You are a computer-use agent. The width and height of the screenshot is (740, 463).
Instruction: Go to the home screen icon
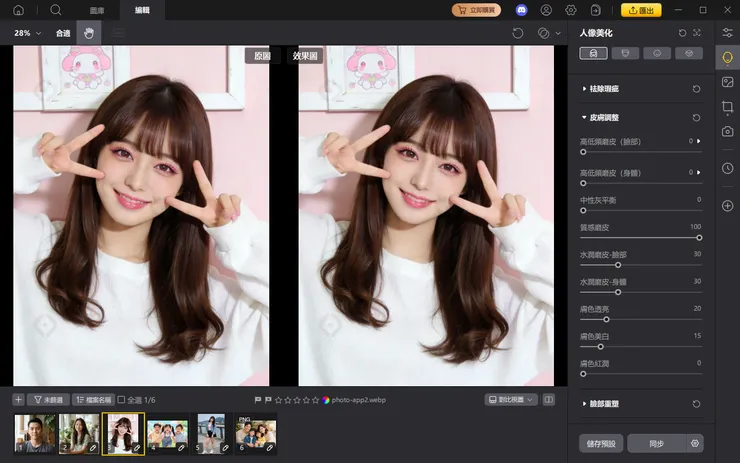click(18, 10)
